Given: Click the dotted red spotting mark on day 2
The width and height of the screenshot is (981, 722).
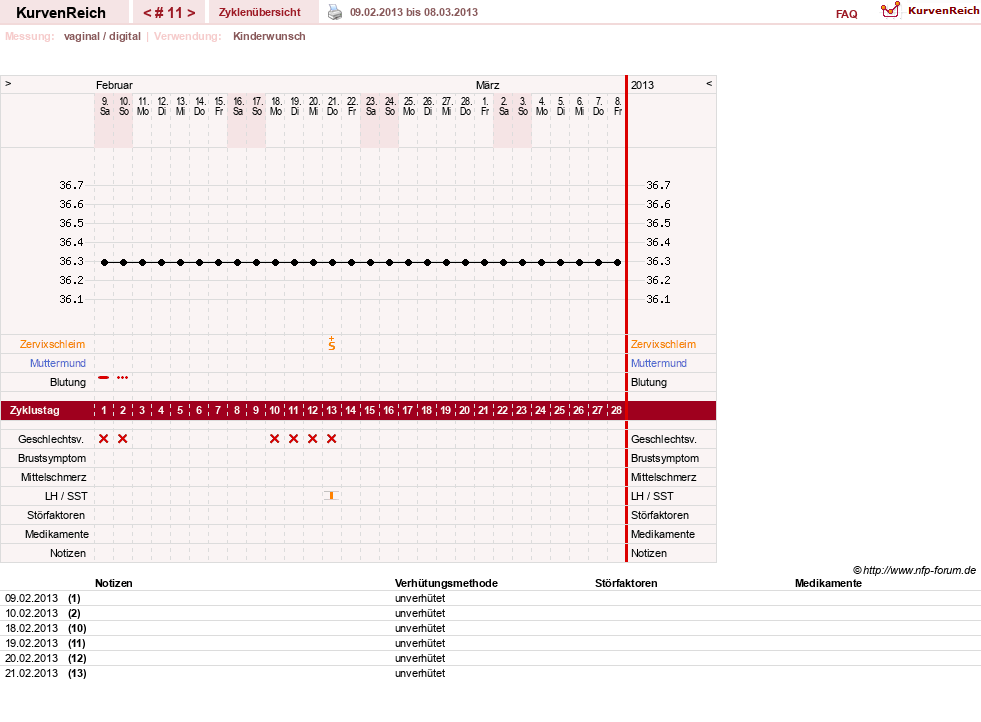Looking at the screenshot, I should click(x=123, y=377).
